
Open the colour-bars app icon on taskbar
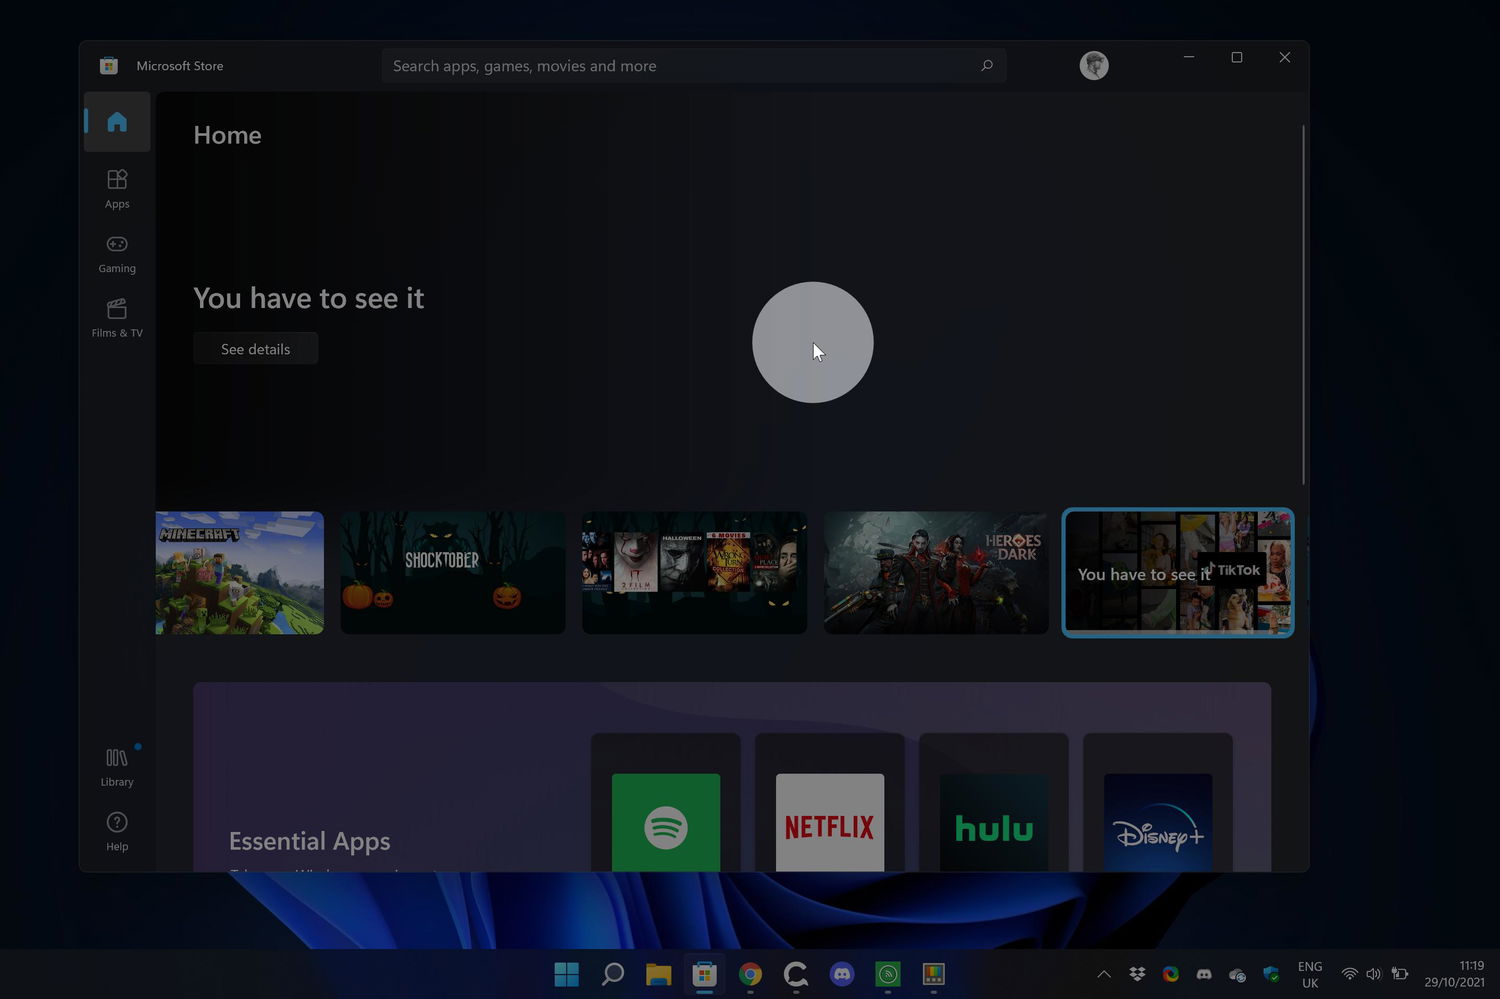pos(934,974)
